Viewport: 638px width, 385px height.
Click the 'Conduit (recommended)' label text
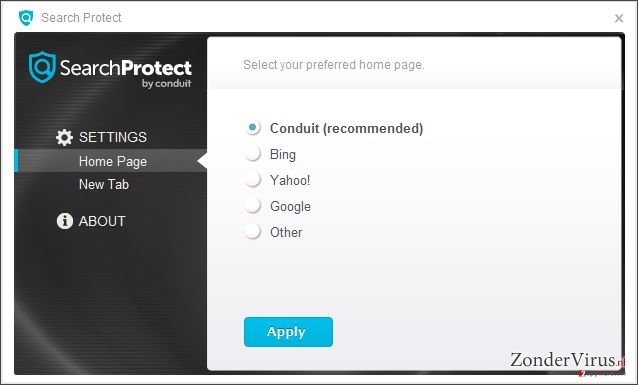(x=347, y=129)
